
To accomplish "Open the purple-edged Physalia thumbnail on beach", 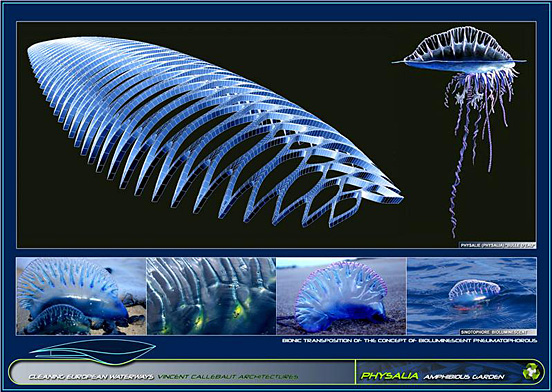I will tap(341, 296).
